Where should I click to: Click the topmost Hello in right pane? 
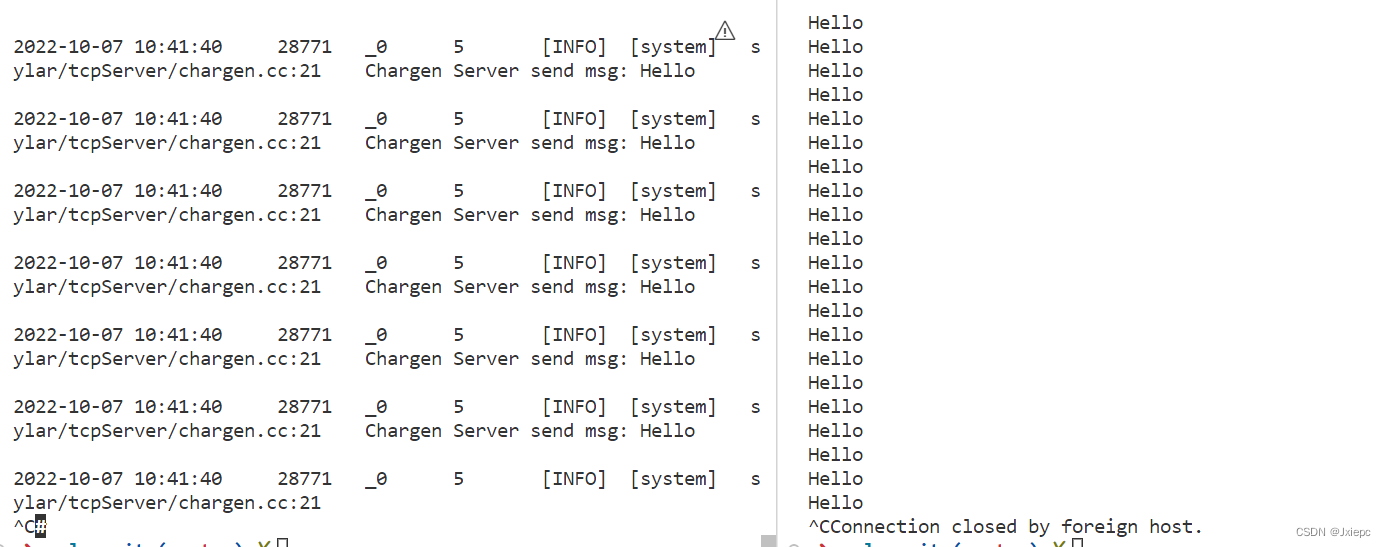[835, 22]
